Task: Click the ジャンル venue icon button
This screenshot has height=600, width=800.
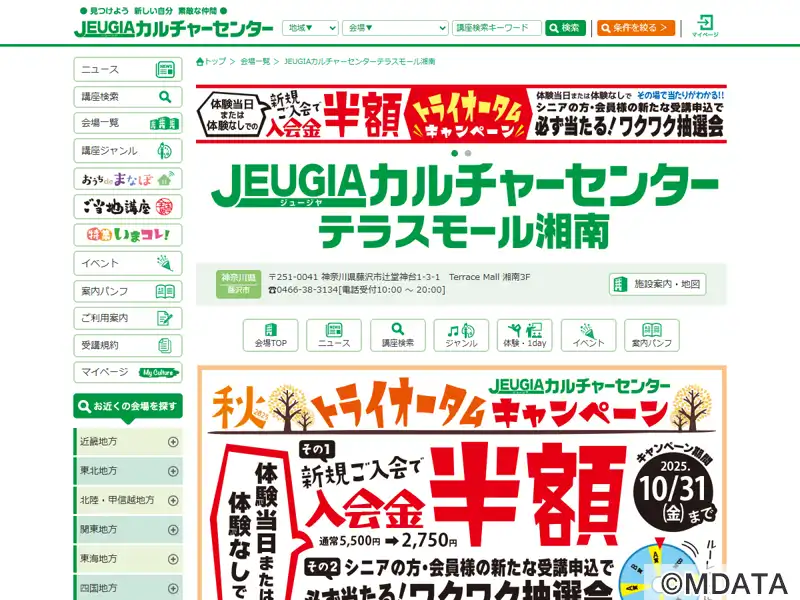Action: click(461, 335)
